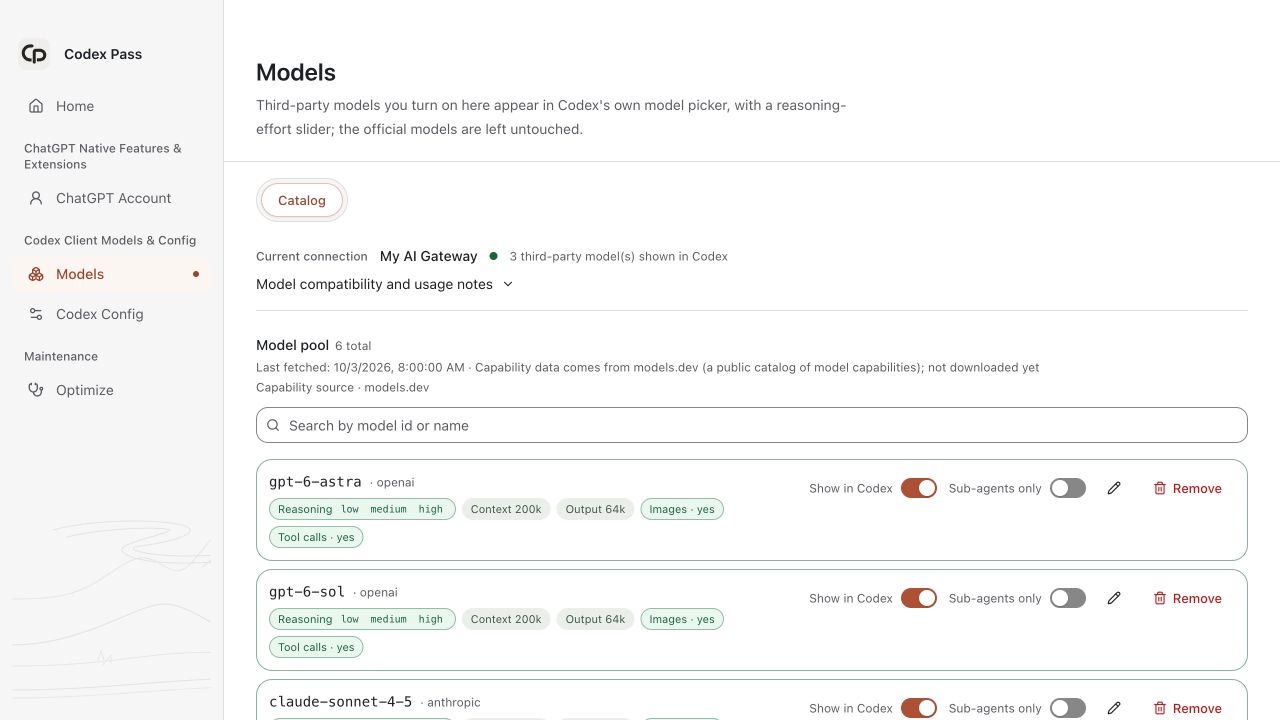Click the gpt-6-astra model name
The image size is (1280, 720).
point(315,482)
